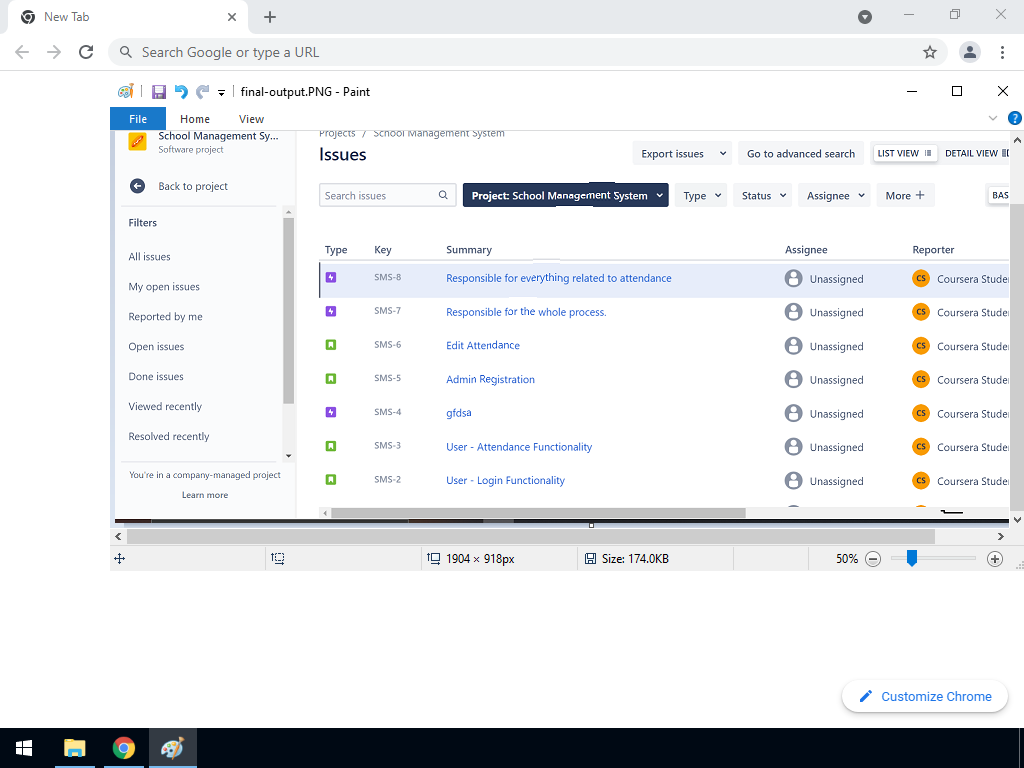Click the Chrome address bar
The width and height of the screenshot is (1024, 768).
[528, 52]
